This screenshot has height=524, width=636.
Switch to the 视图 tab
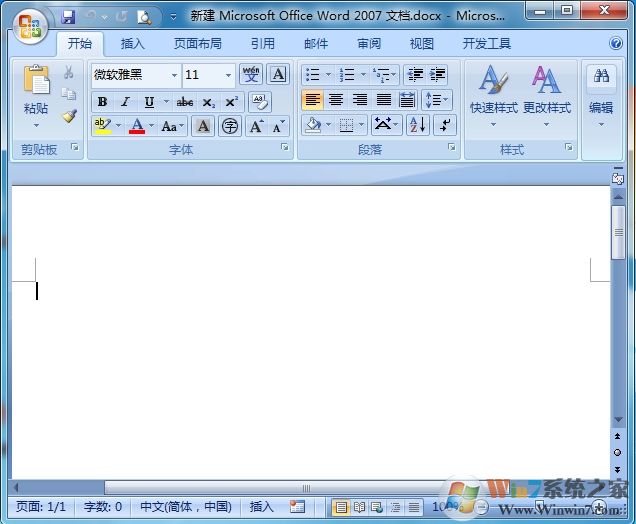pos(422,43)
